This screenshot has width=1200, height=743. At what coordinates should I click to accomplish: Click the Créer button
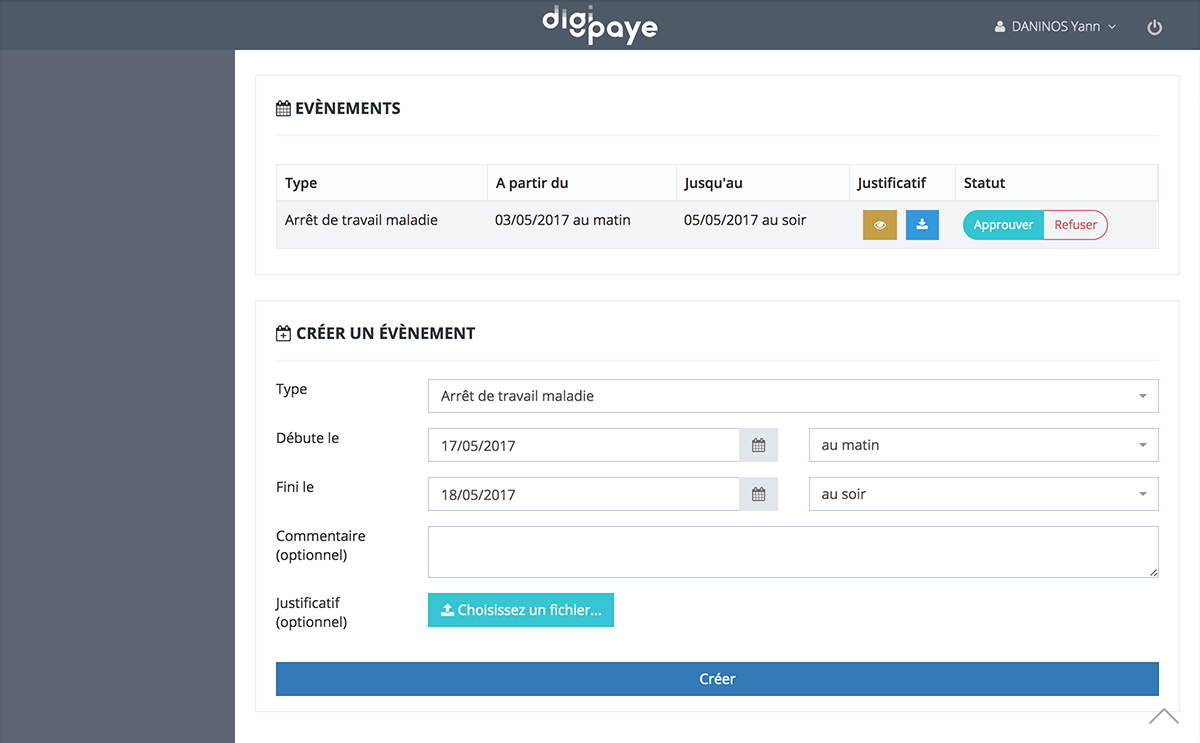pyautogui.click(x=717, y=679)
